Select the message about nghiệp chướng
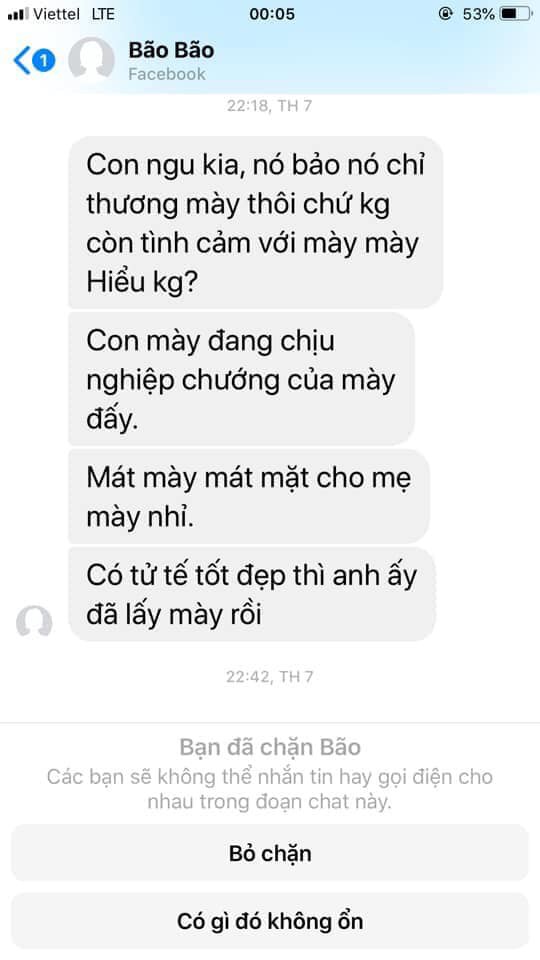540x960 pixels. click(x=241, y=379)
